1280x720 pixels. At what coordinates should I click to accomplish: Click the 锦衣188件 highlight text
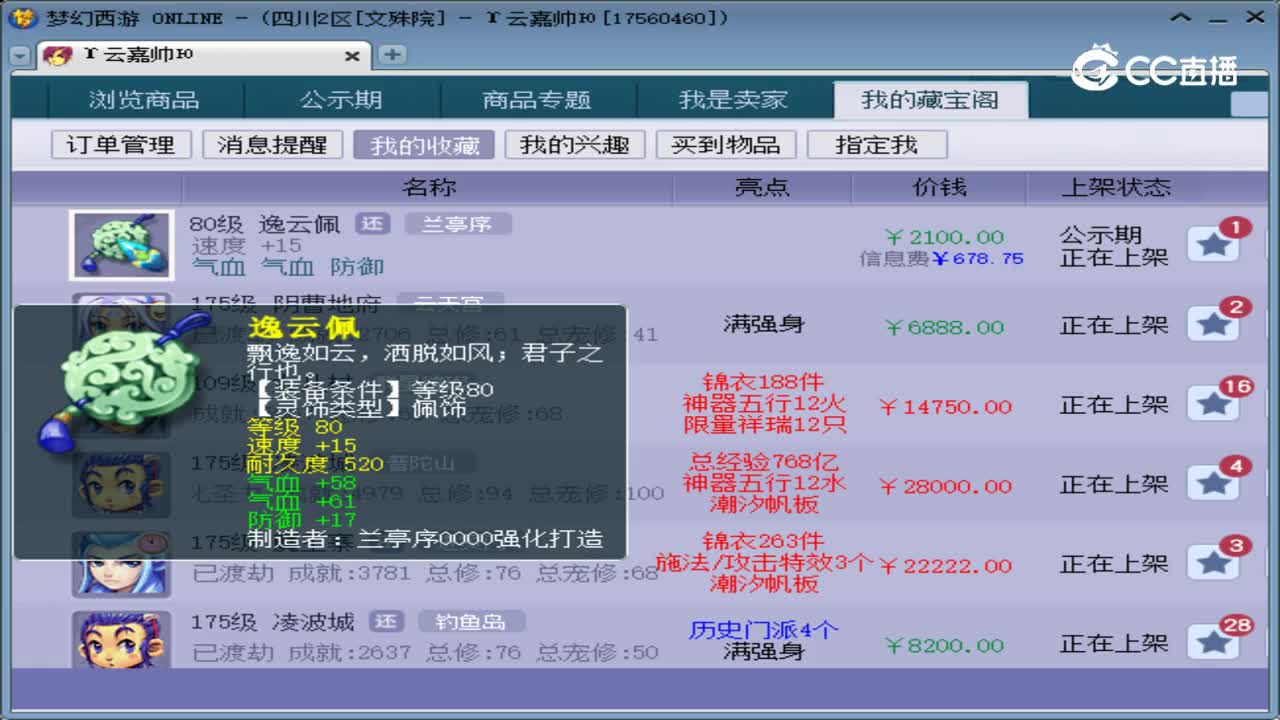[763, 381]
